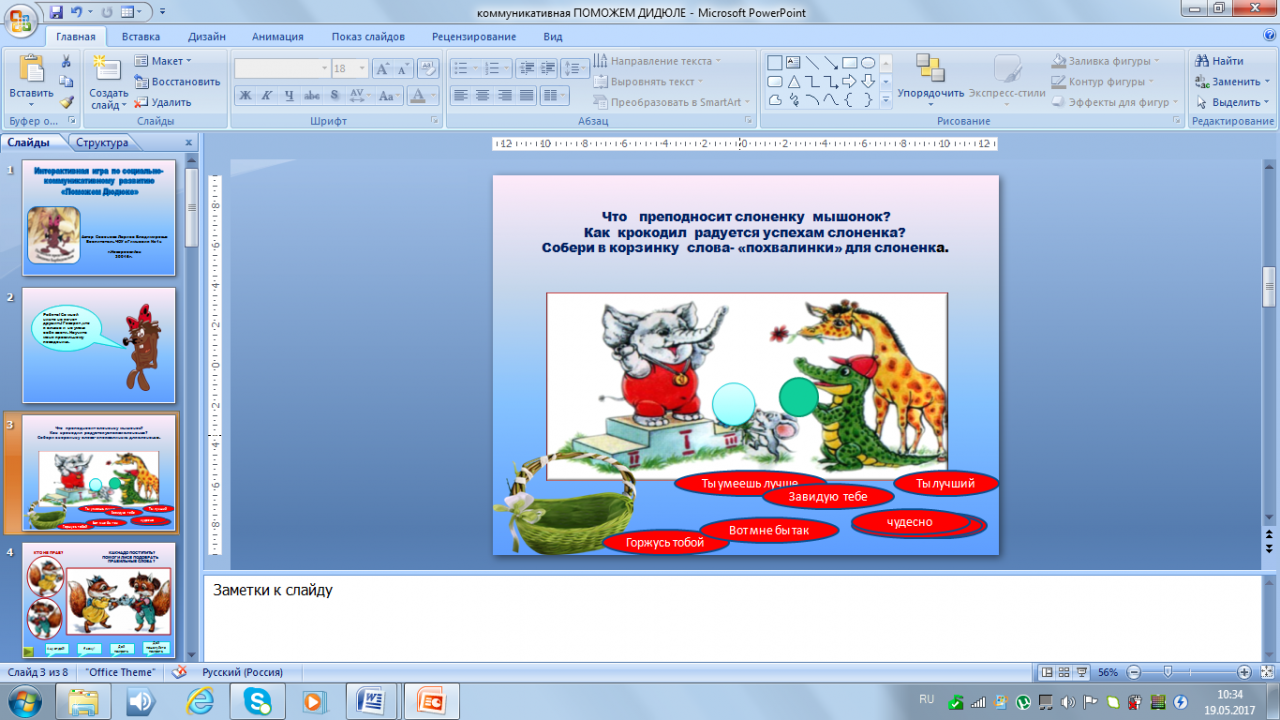
Task: Select the Format Painter brush
Action: pyautogui.click(x=66, y=102)
